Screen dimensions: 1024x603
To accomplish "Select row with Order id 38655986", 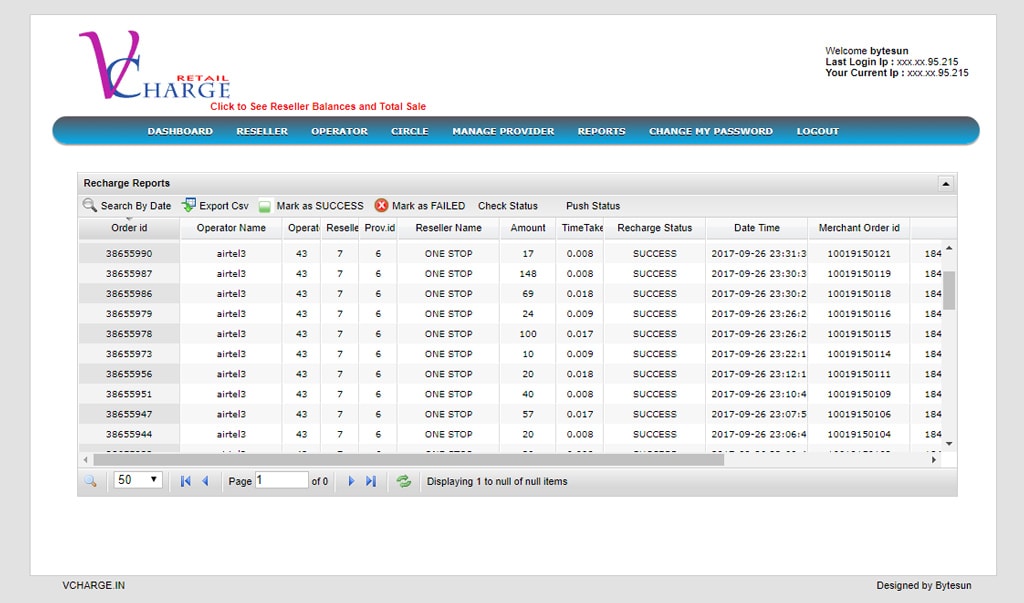I will [x=509, y=294].
